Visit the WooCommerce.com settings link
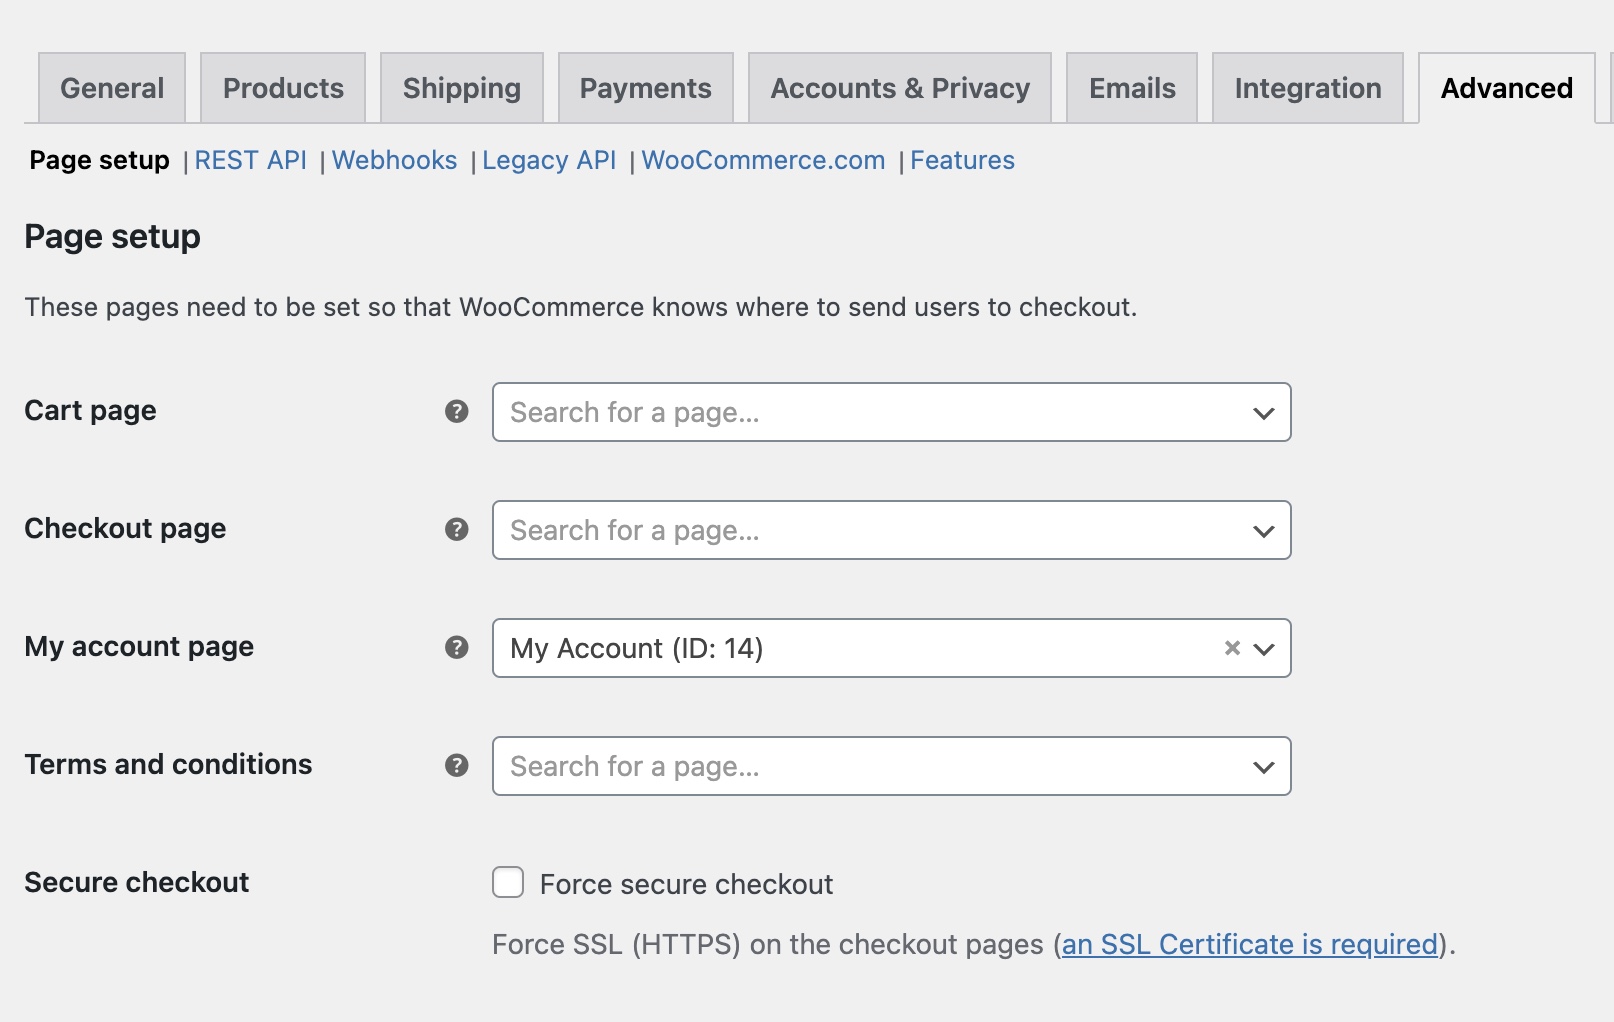 763,160
